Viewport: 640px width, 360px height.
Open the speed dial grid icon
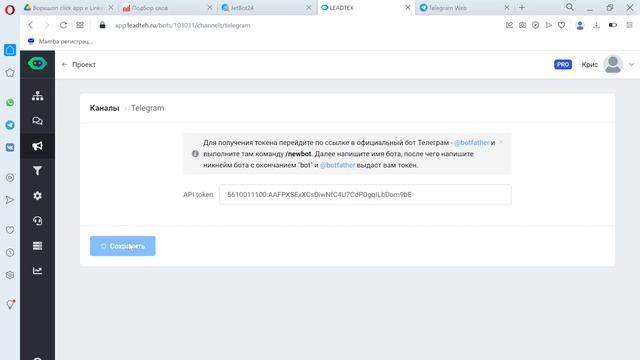click(x=80, y=25)
